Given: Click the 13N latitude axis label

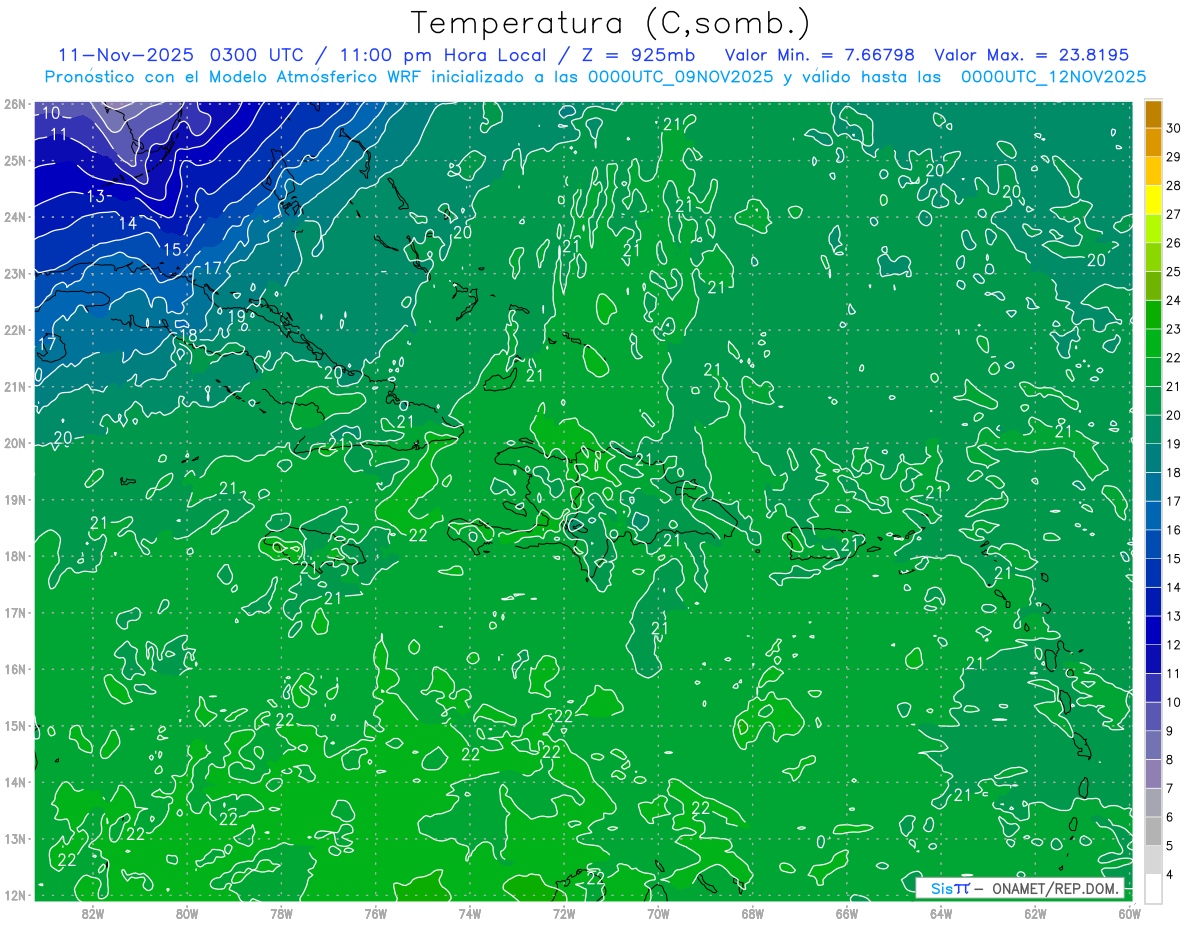Looking at the screenshot, I should click(14, 839).
